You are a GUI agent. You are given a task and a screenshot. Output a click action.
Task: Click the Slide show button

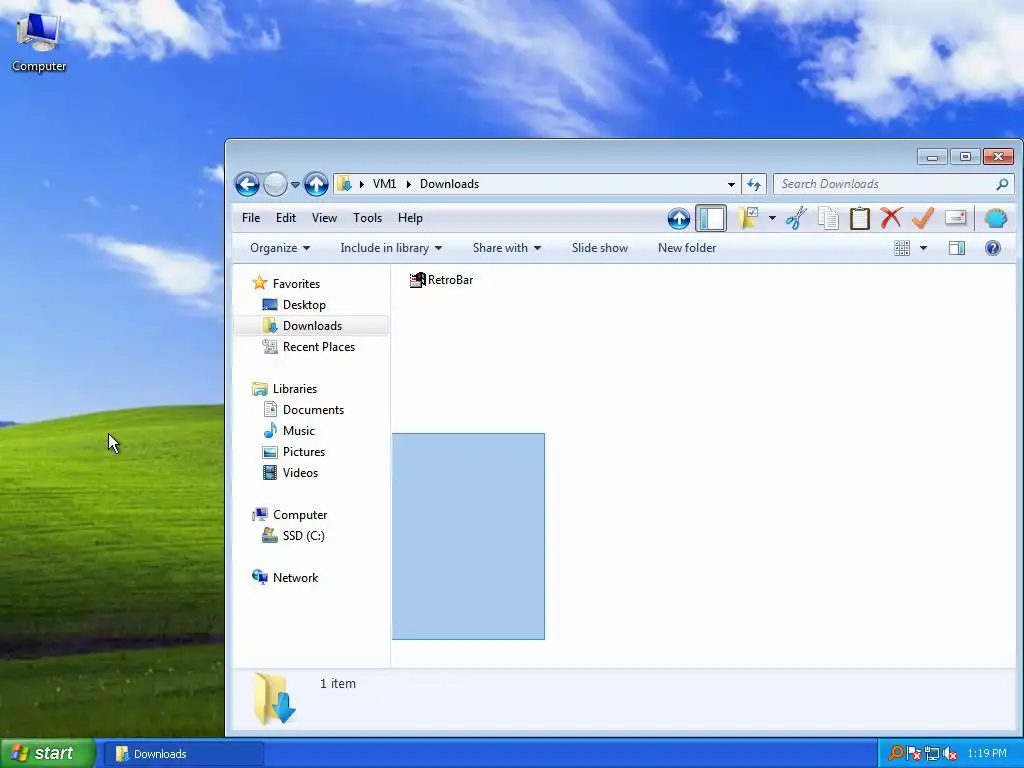pyautogui.click(x=600, y=248)
